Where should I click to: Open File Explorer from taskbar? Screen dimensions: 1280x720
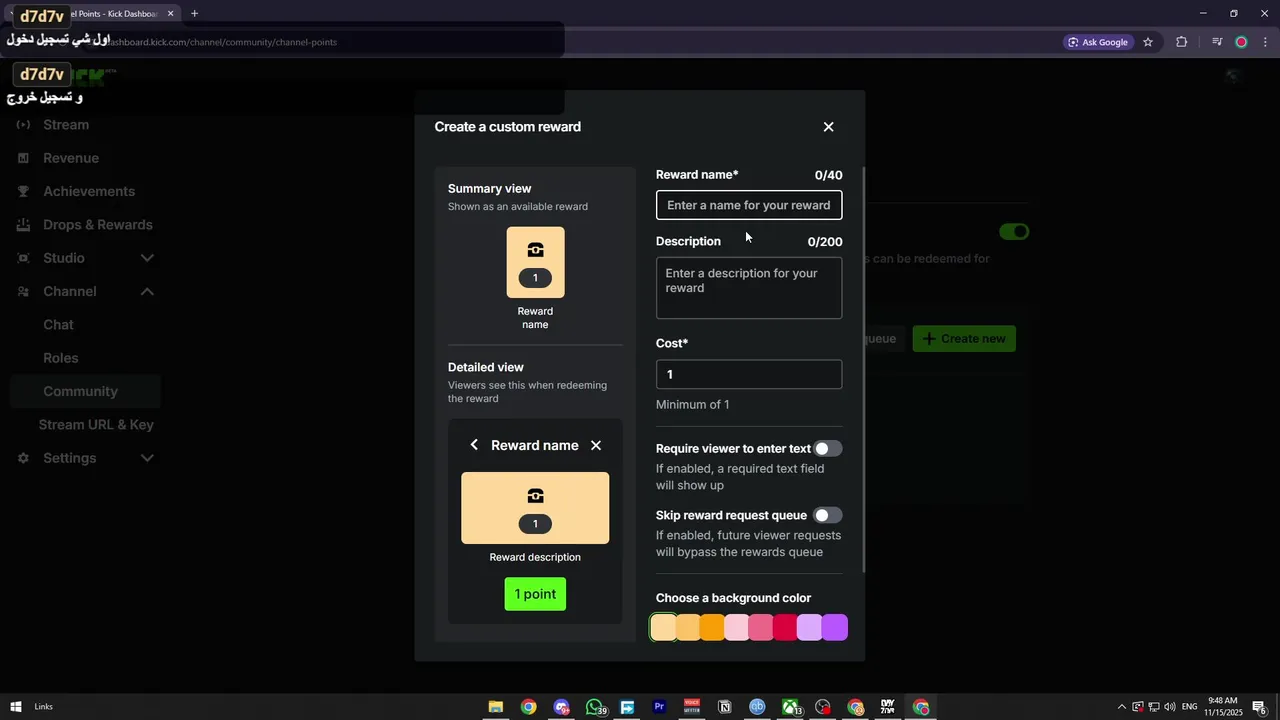495,707
